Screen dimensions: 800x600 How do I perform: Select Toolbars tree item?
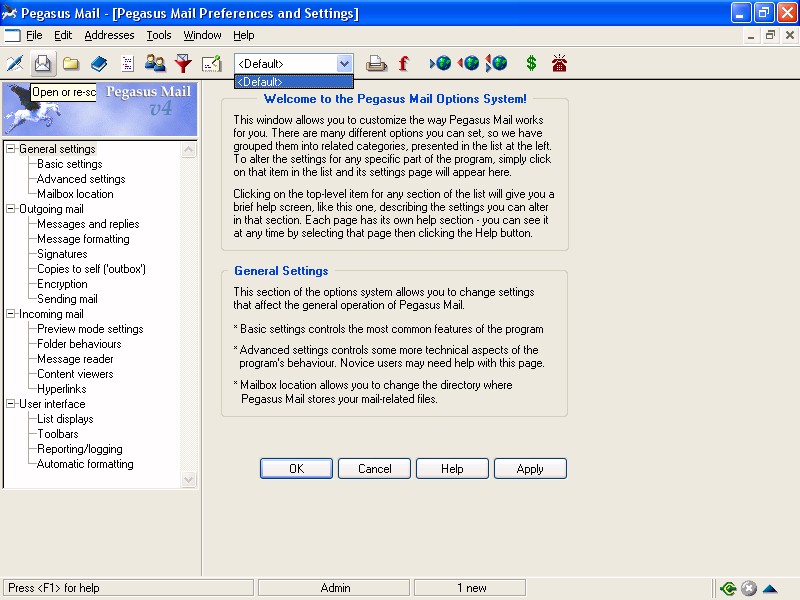pyautogui.click(x=58, y=434)
